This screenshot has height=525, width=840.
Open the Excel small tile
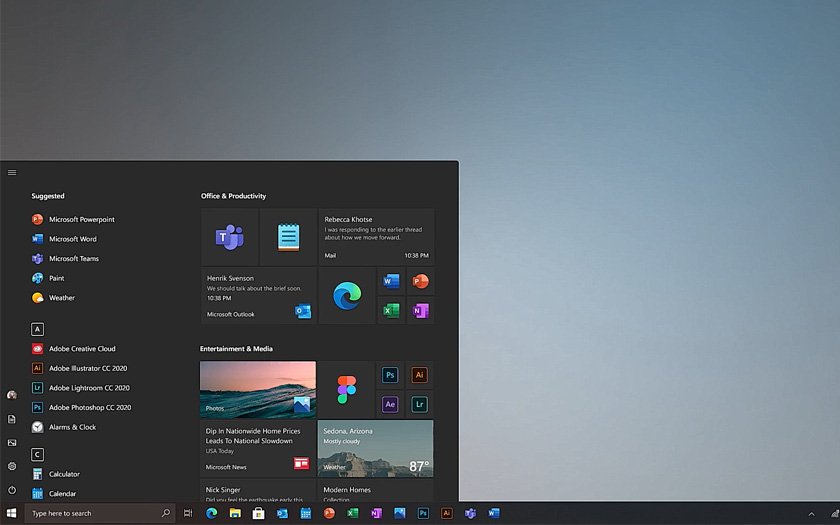point(391,310)
